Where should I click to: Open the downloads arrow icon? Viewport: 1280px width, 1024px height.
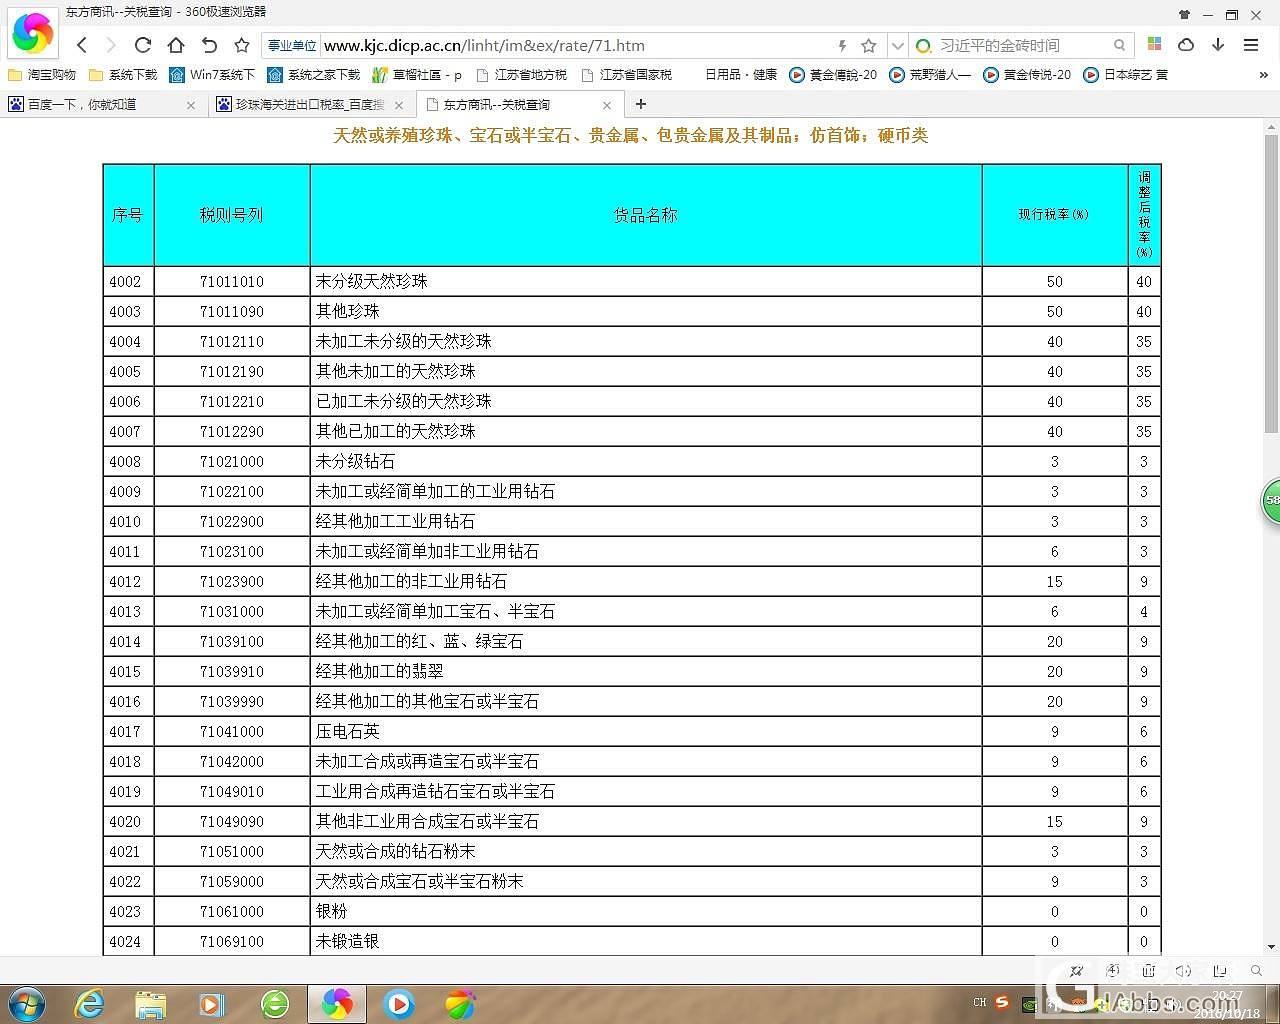(1218, 45)
